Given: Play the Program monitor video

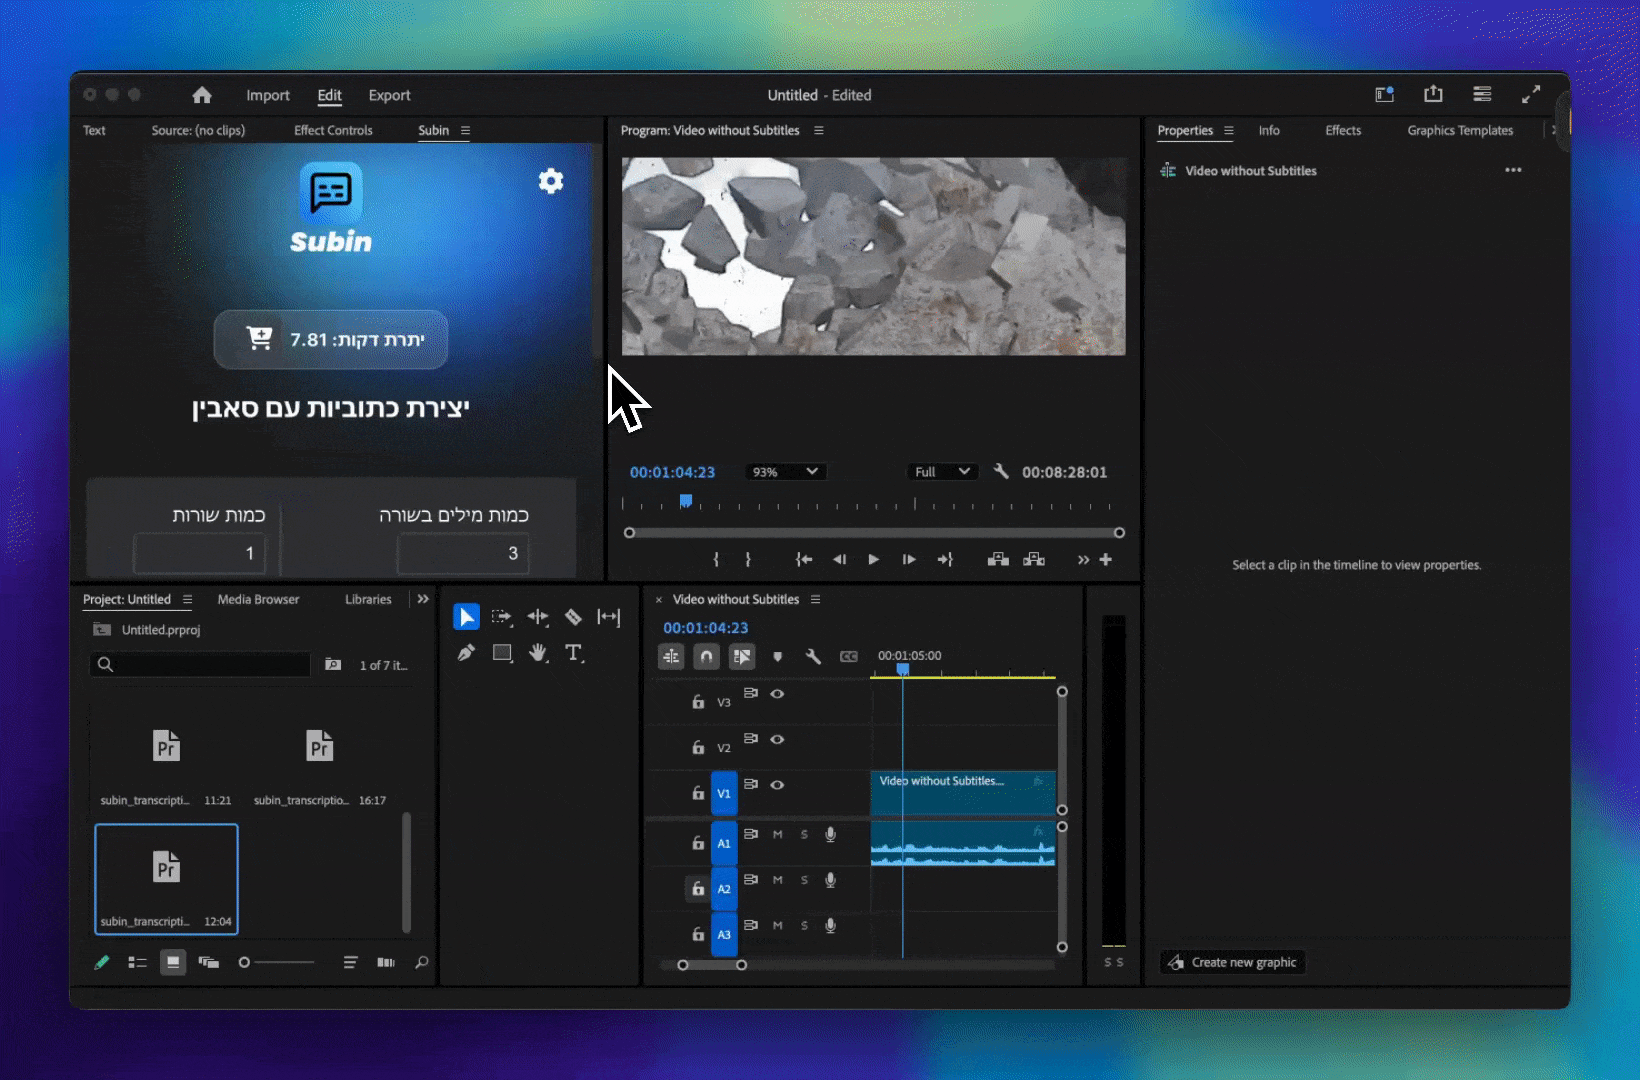Looking at the screenshot, I should pyautogui.click(x=873, y=560).
